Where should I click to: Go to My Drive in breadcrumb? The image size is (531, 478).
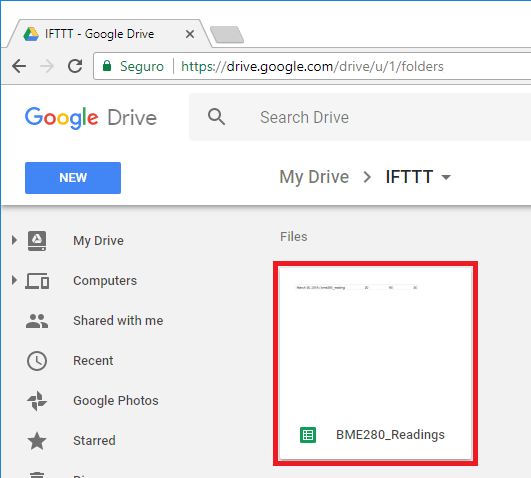tap(314, 177)
